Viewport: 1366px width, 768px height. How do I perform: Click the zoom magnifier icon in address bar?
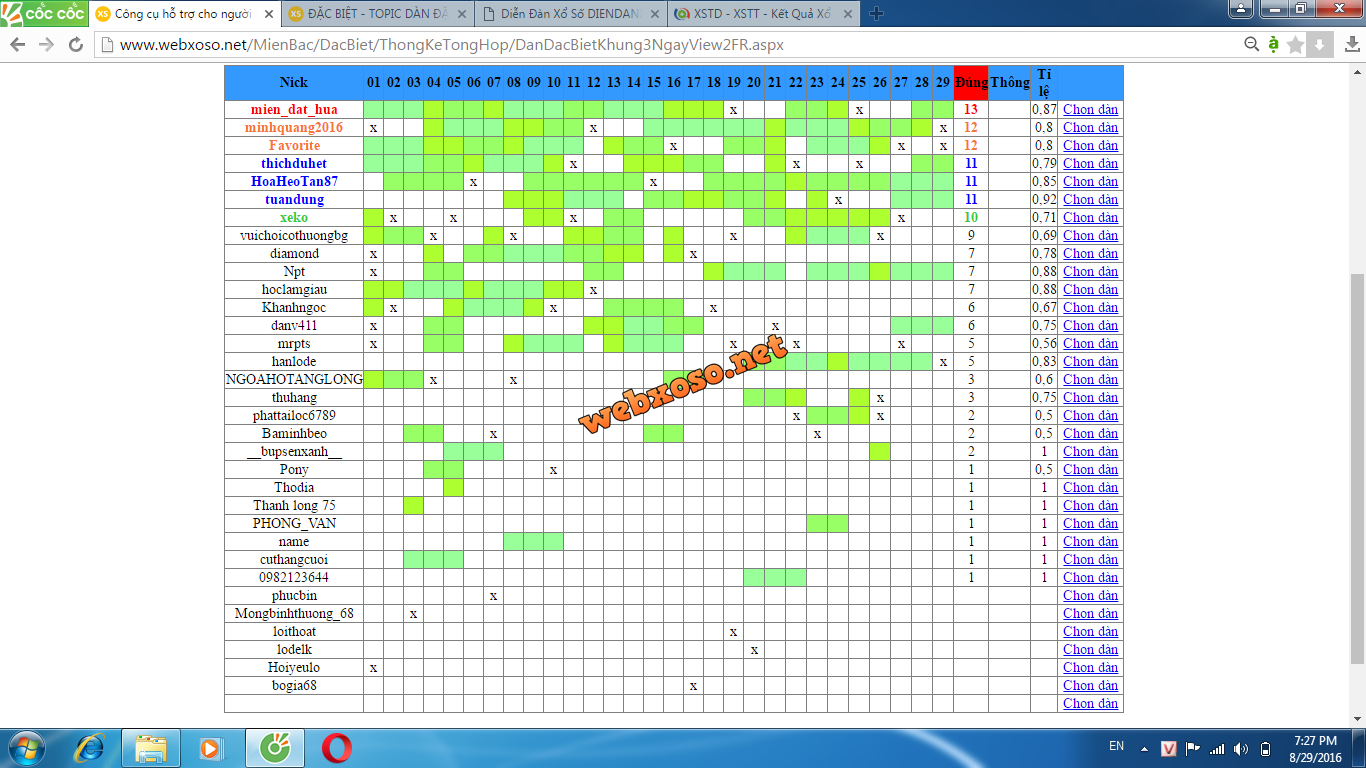coord(1251,45)
